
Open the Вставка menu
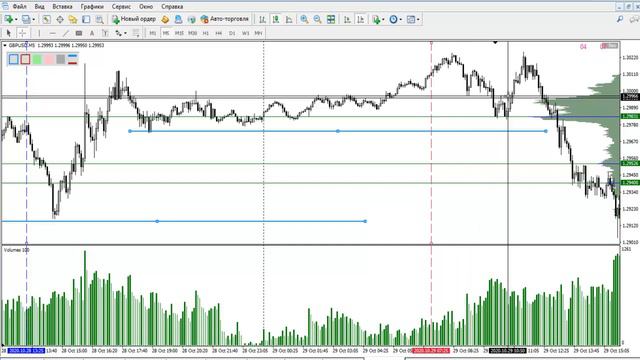62,7
